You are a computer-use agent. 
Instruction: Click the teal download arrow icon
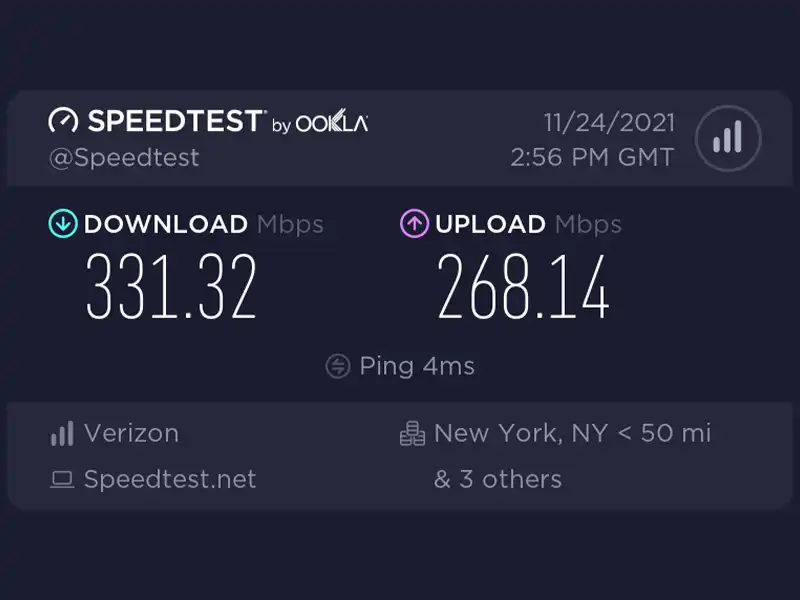click(x=63, y=223)
